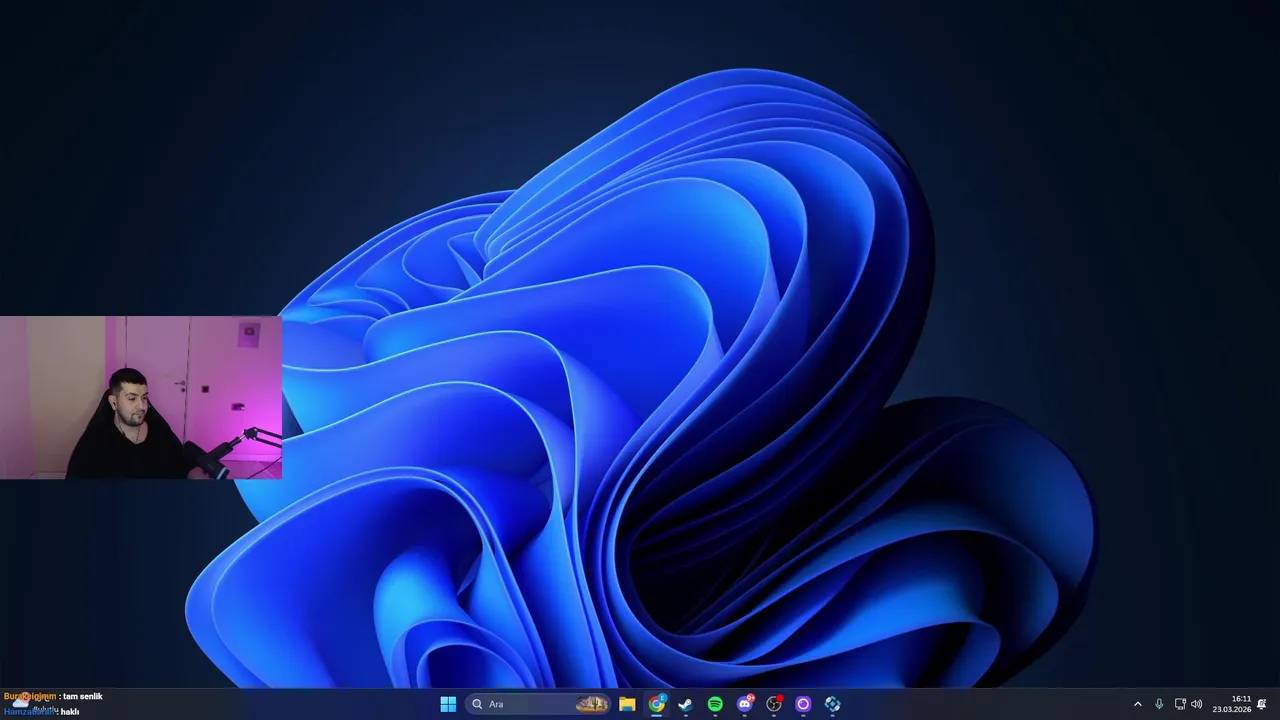Screen dimensions: 1280x720
Task: Open the purple circle app icon
Action: (803, 704)
